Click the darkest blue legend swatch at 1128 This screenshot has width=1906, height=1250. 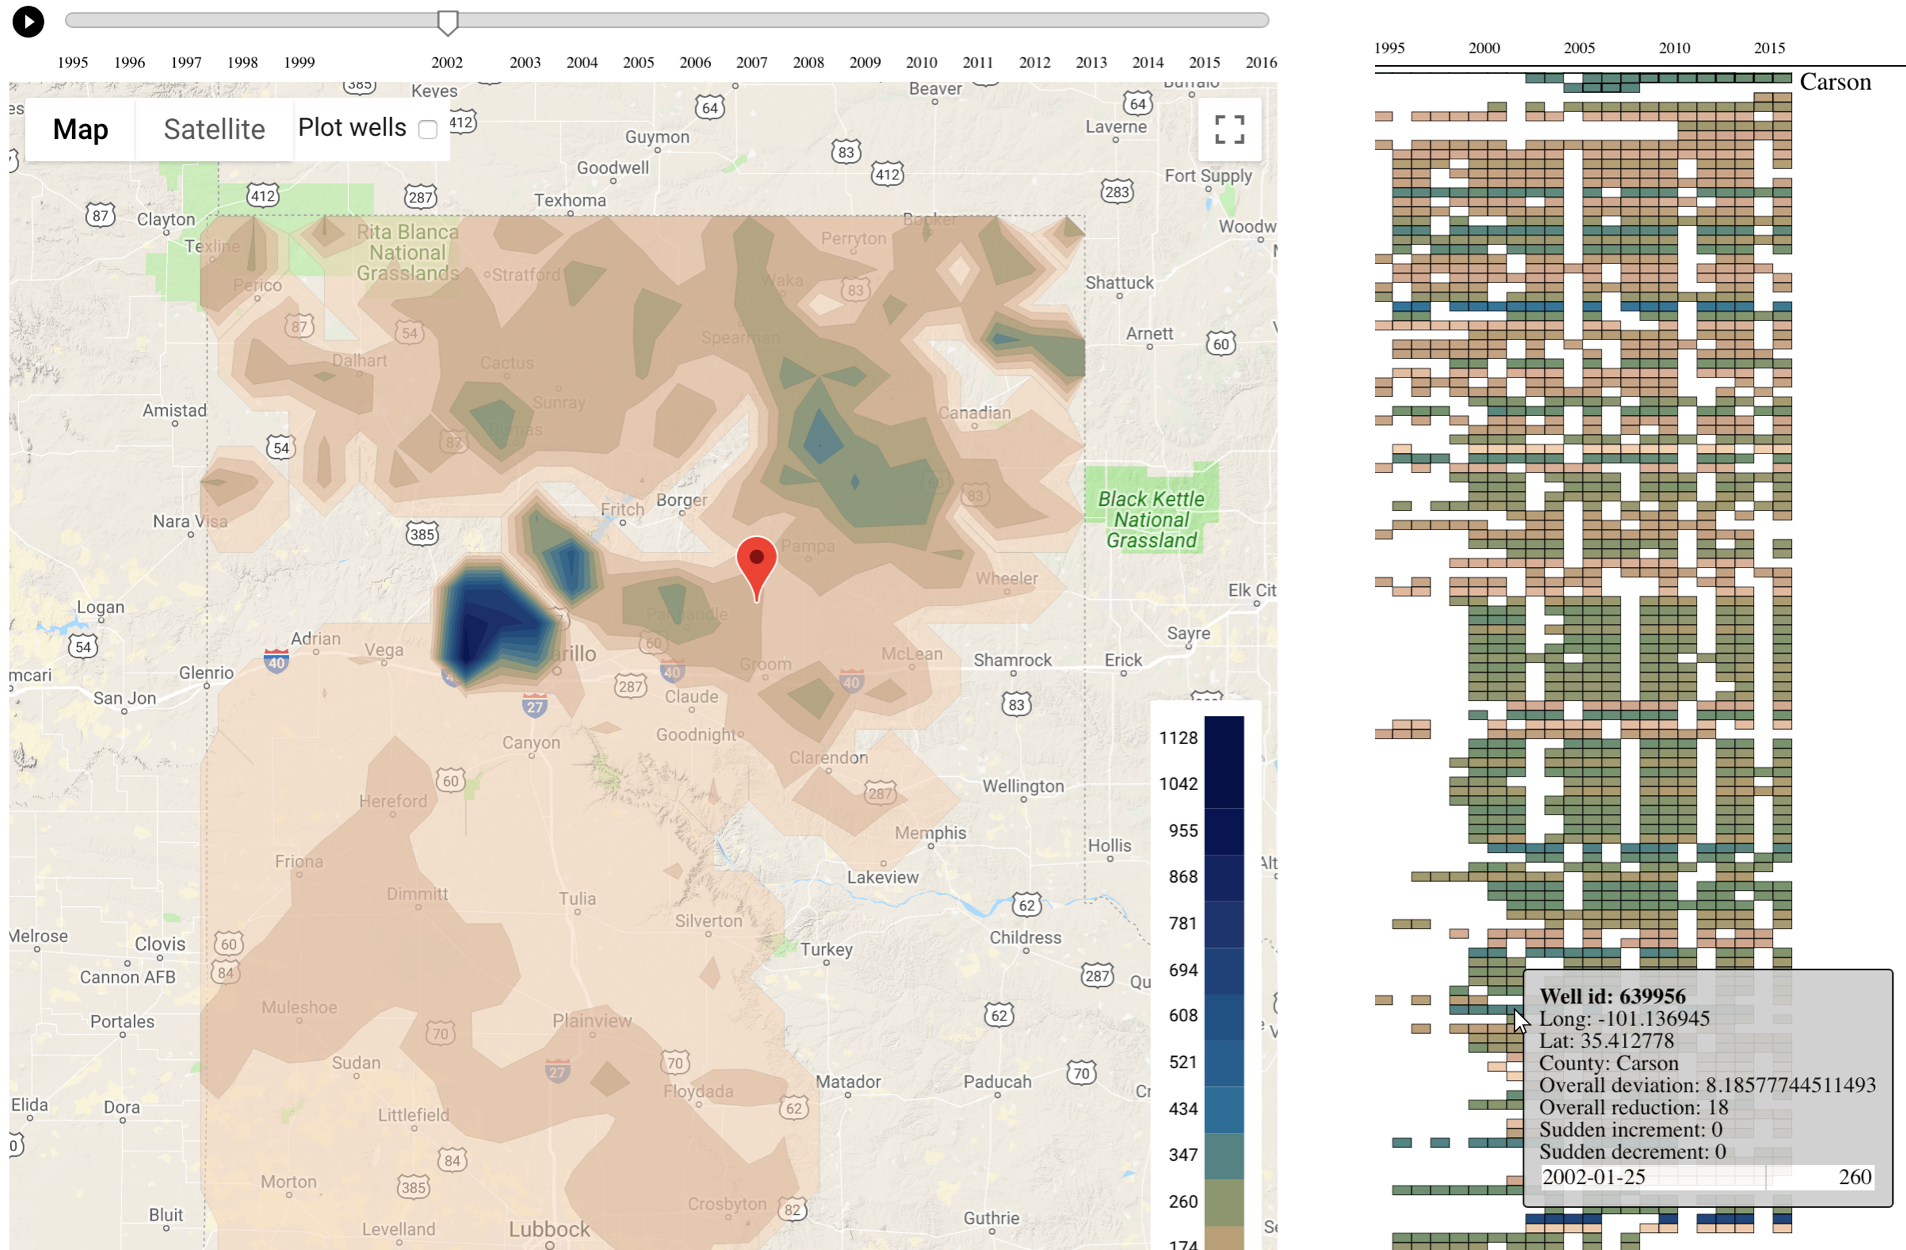(x=1223, y=738)
